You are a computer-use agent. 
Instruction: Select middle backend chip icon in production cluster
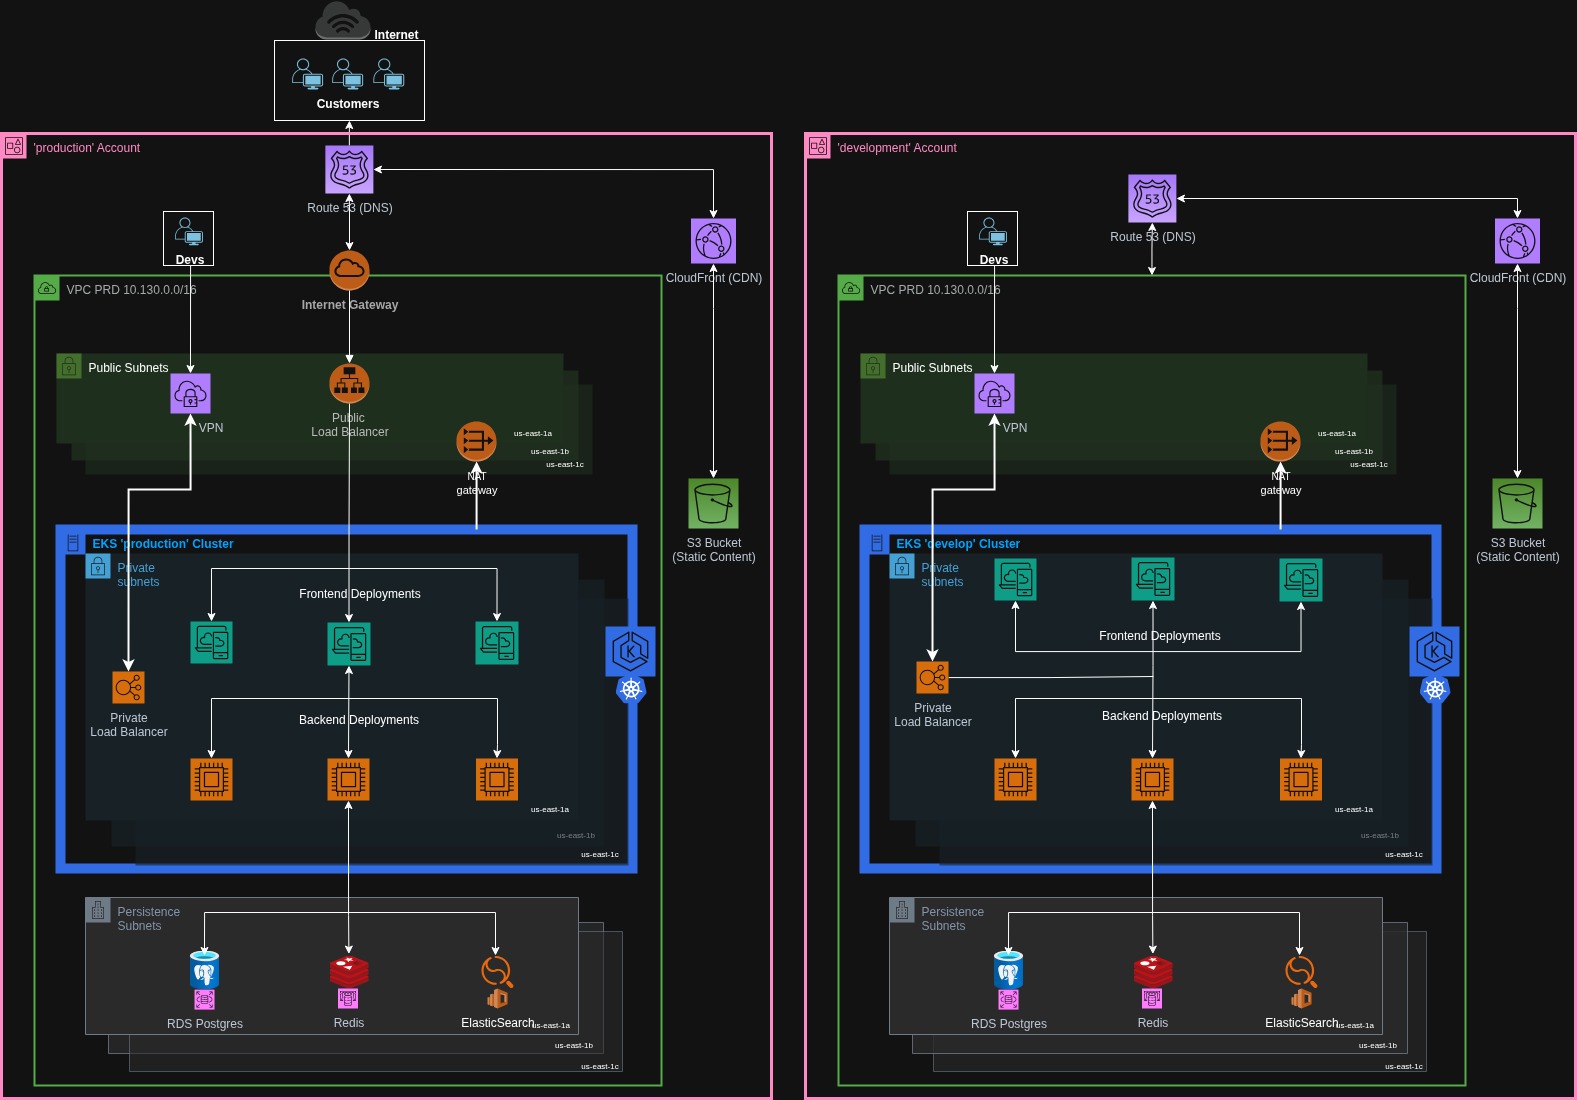coord(349,779)
